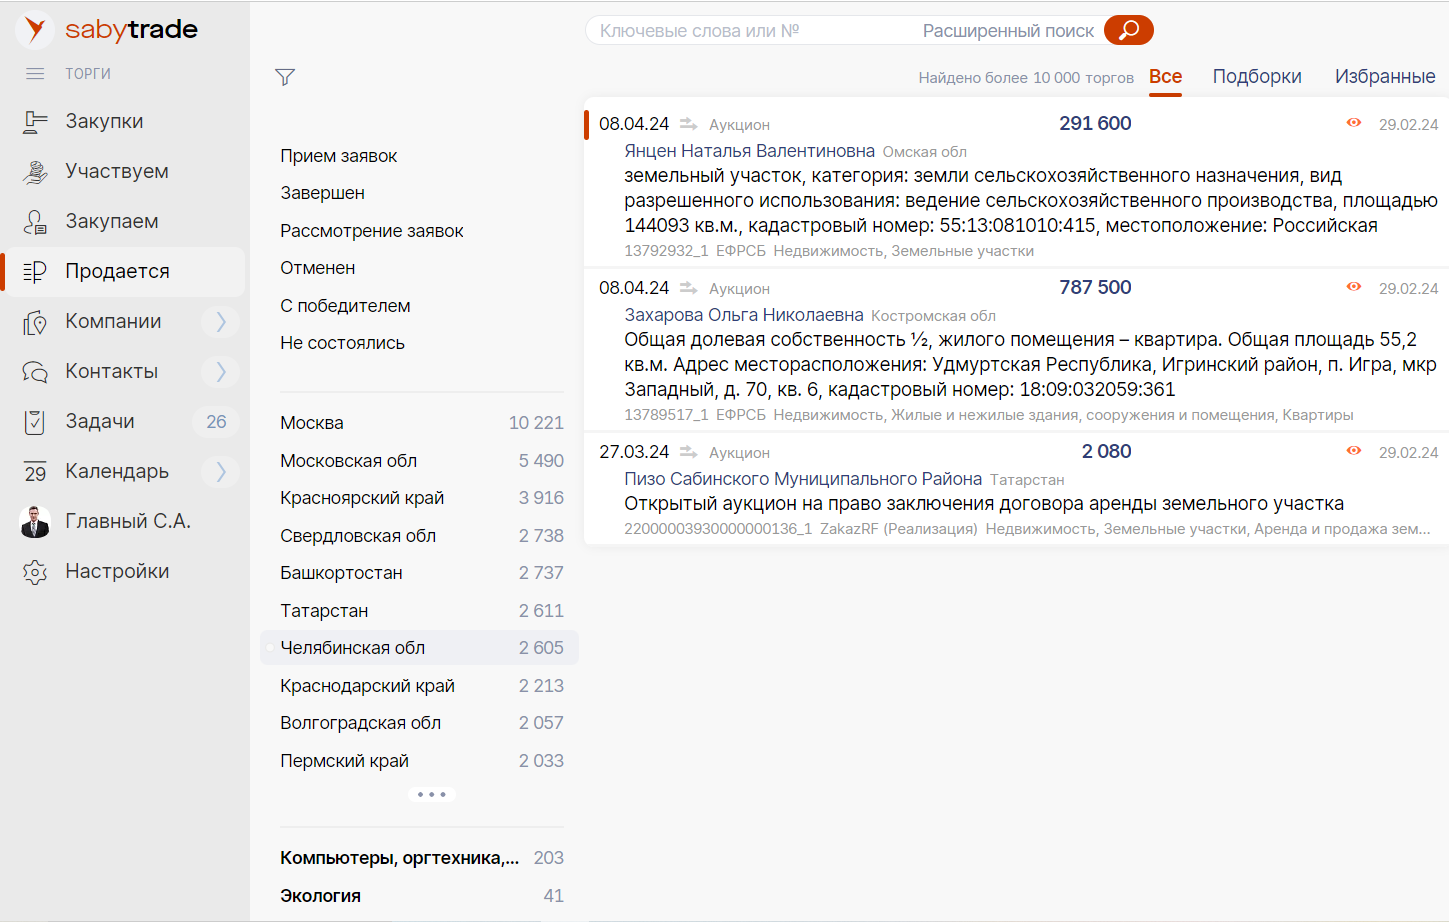Open Задачи checklist icon in sidebar
The width and height of the screenshot is (1449, 922).
[34, 421]
